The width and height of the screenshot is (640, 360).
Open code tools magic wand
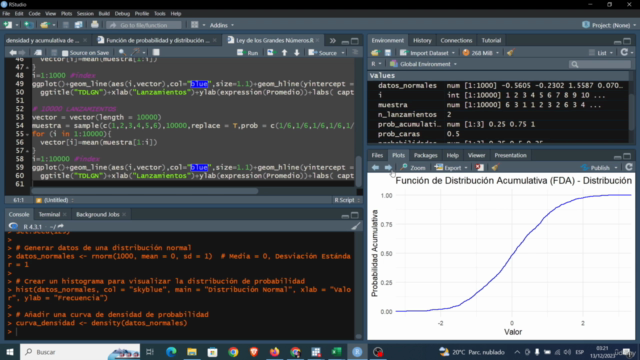click(135, 53)
